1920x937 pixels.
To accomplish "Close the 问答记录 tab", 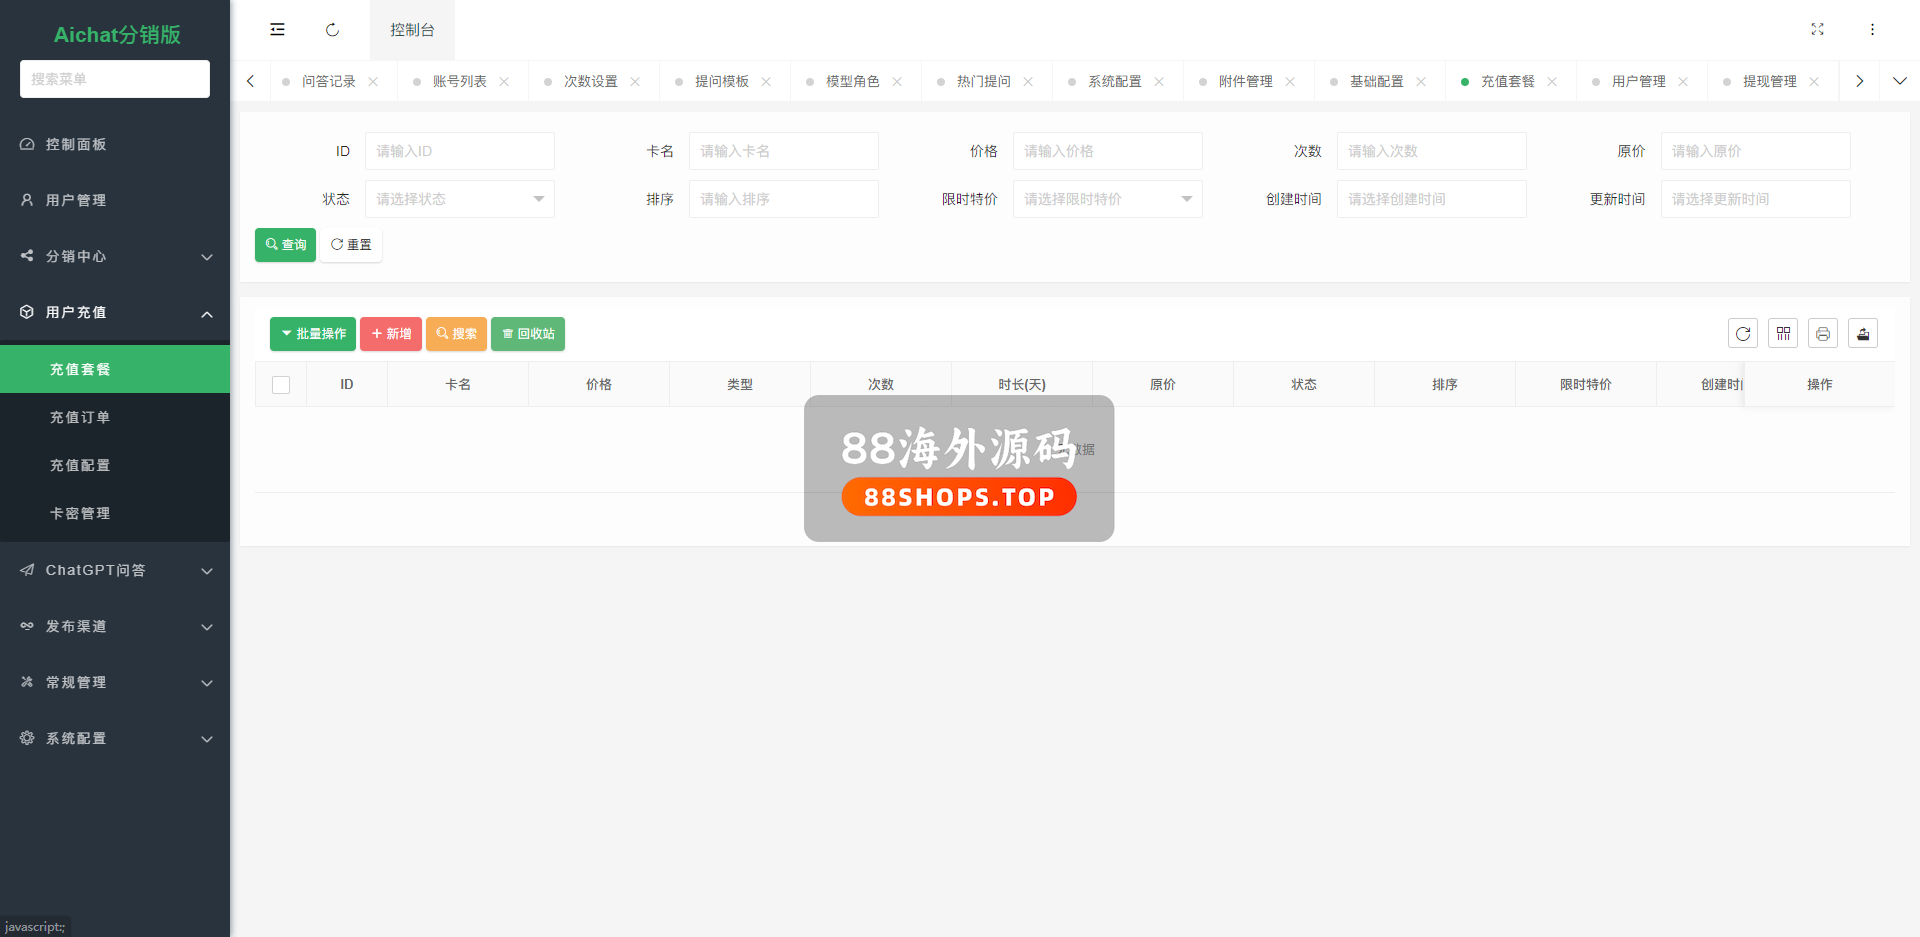I will (x=373, y=82).
